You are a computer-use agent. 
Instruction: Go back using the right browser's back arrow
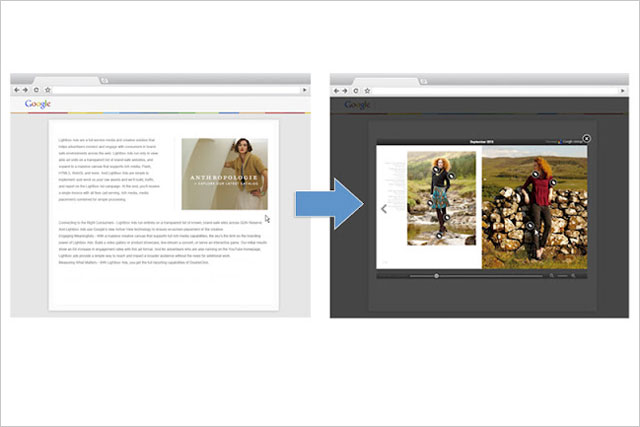(336, 91)
